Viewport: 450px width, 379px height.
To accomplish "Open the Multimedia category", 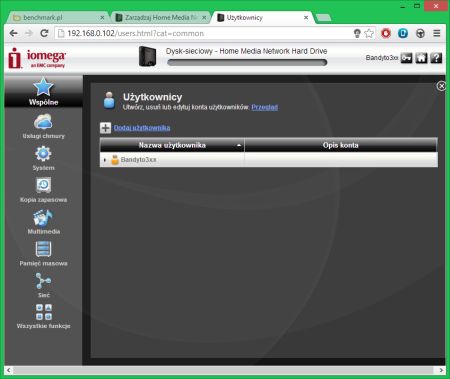I will coord(43,222).
